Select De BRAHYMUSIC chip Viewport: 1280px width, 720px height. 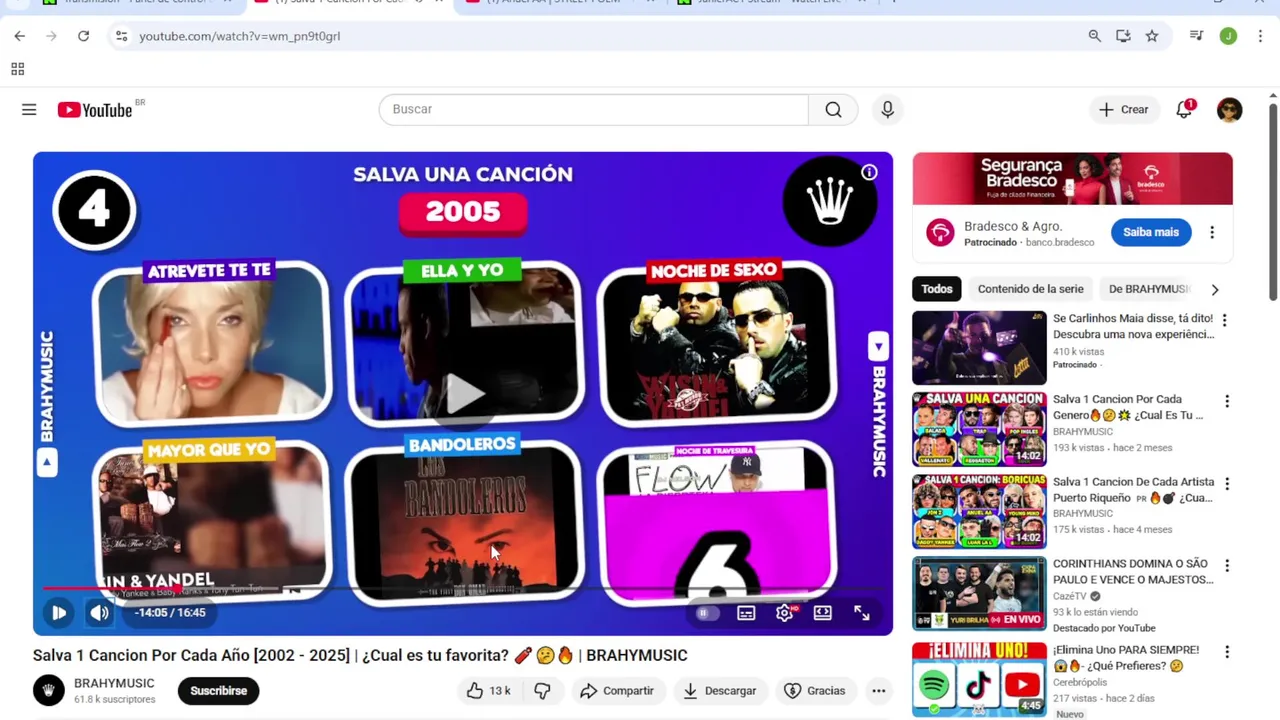(1148, 289)
